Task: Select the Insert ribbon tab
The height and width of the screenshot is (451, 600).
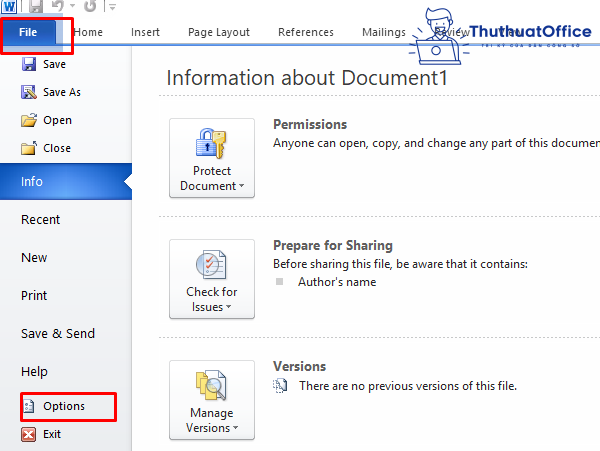Action: pos(145,33)
